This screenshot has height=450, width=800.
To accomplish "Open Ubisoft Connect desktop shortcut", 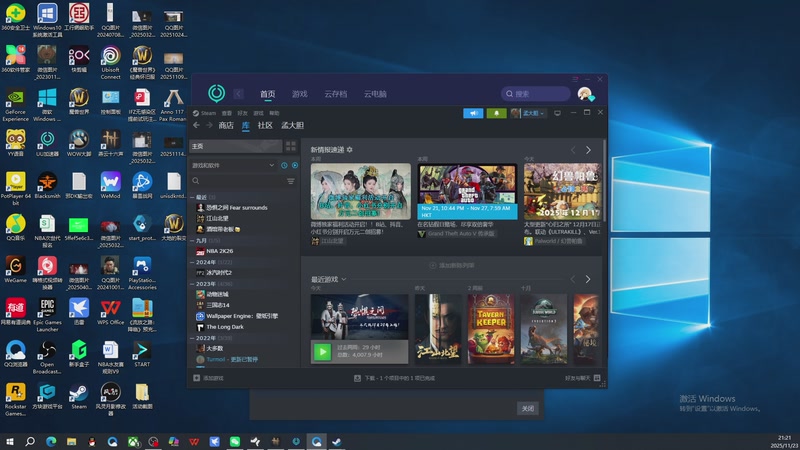I will coord(111,63).
